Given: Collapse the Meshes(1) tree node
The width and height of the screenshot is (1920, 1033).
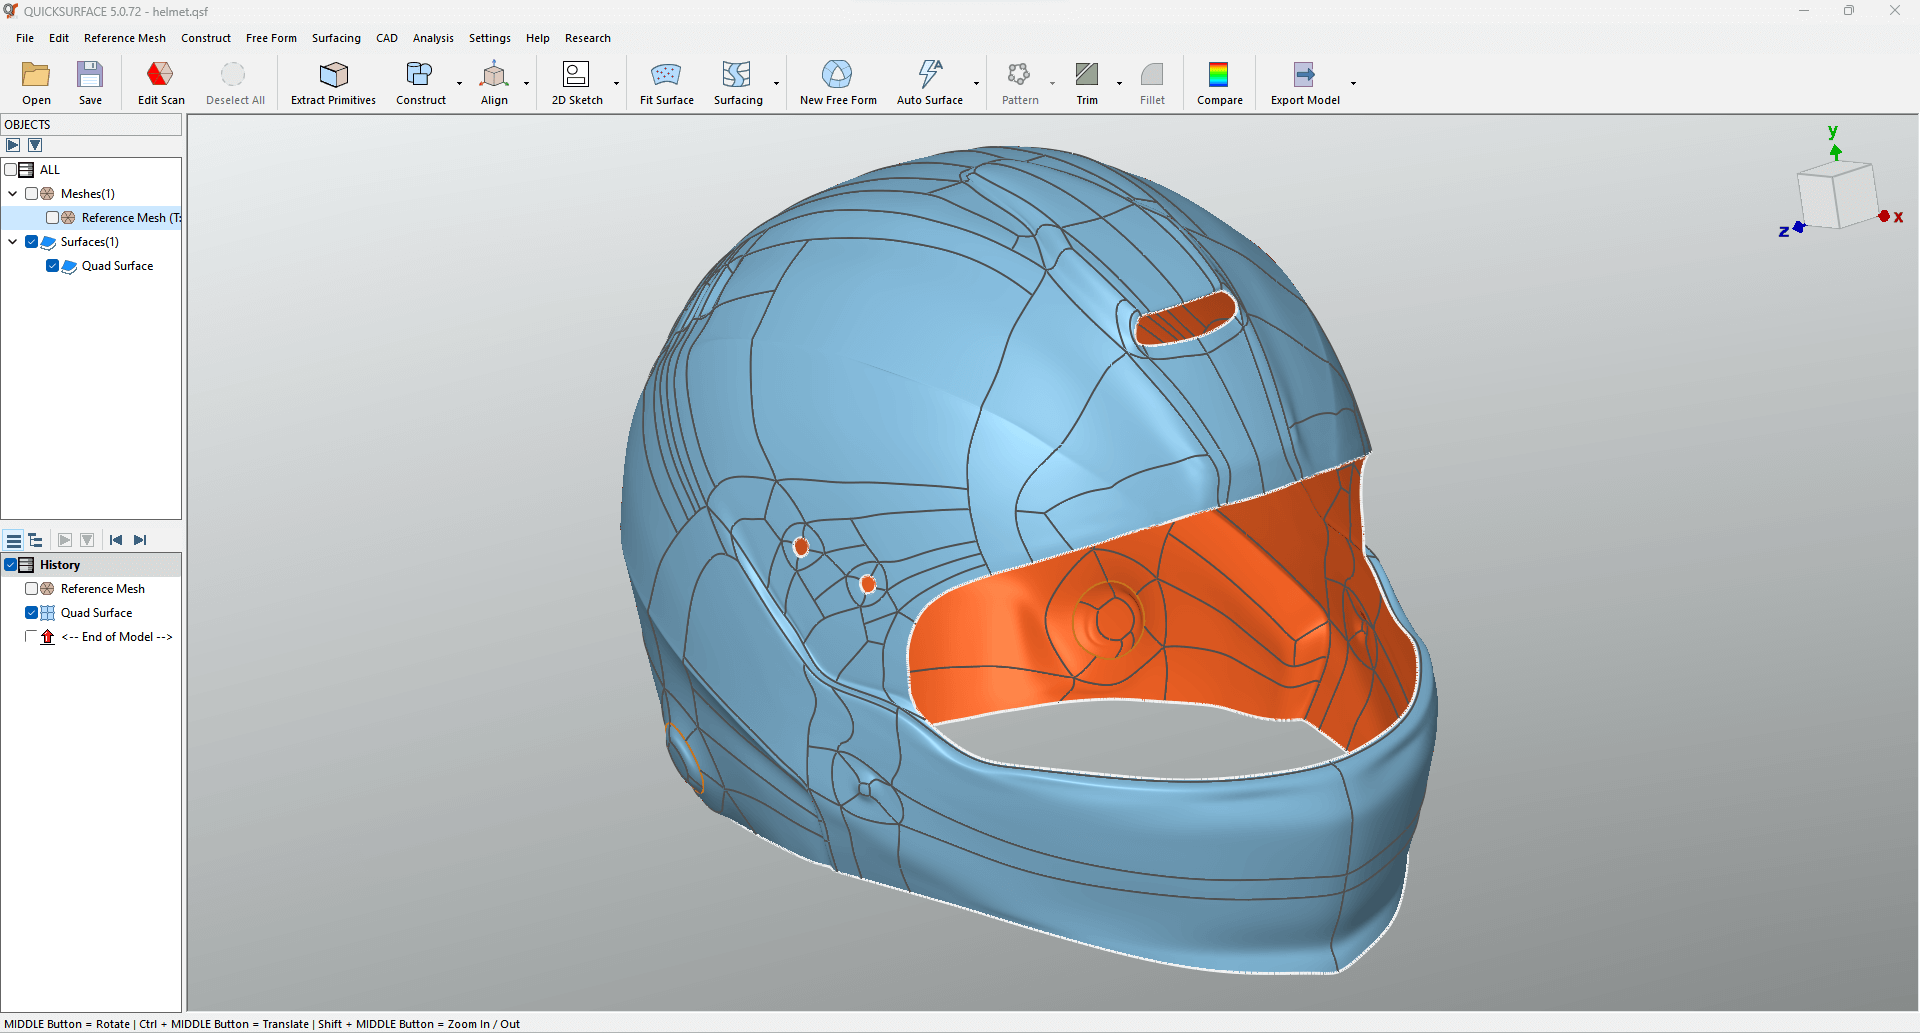Looking at the screenshot, I should (13, 194).
